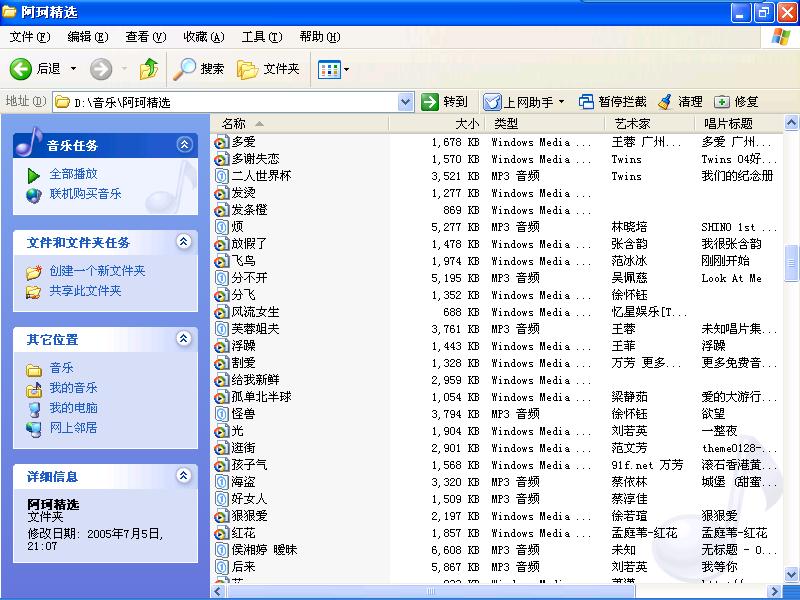
Task: Click the 暂停拦截 toolbar icon
Action: pos(587,101)
